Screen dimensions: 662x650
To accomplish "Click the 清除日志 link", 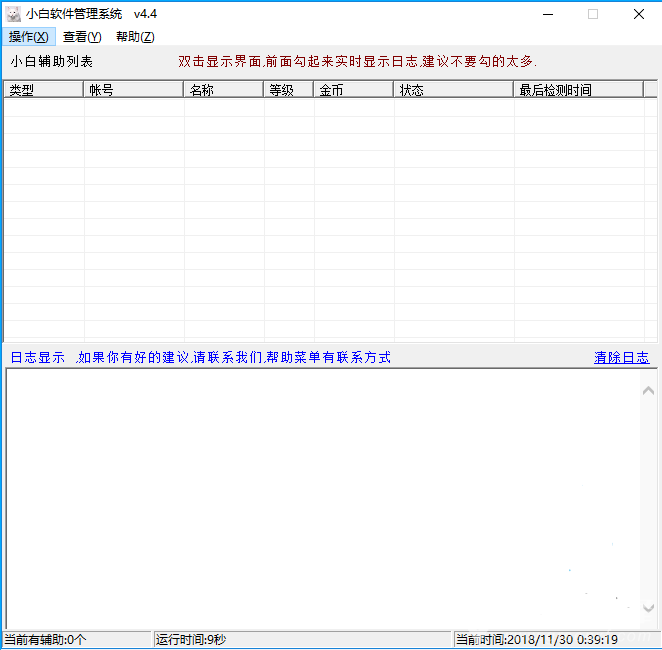I will [x=621, y=358].
